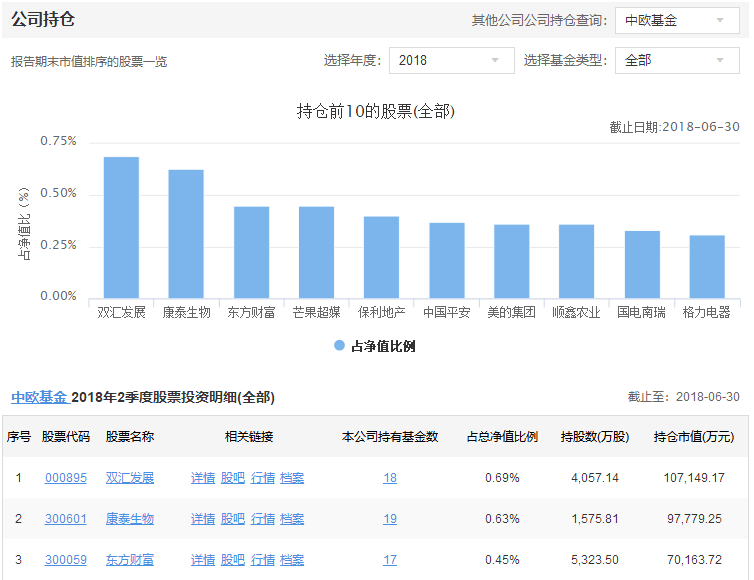754x580 pixels.
Task: Click the chart title 持仓前10的股票(全部)
Action: click(376, 111)
